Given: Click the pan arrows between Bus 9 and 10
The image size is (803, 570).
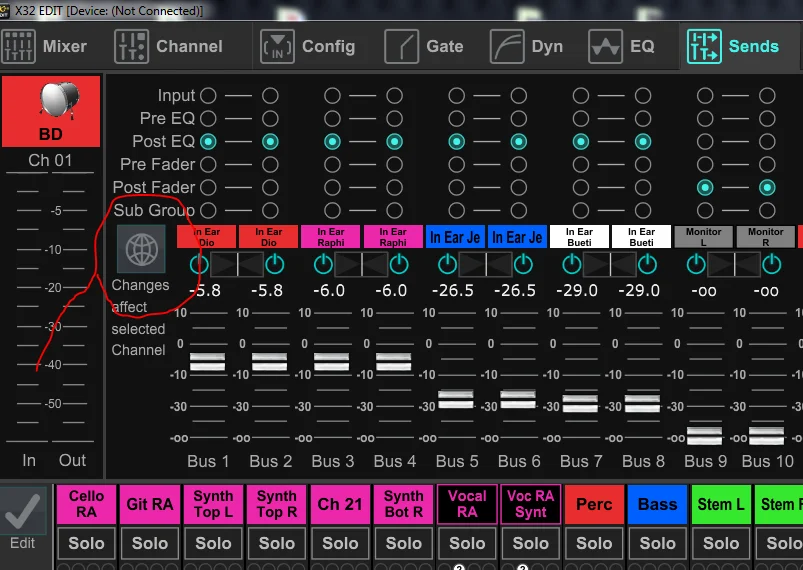Looking at the screenshot, I should pos(735,264).
